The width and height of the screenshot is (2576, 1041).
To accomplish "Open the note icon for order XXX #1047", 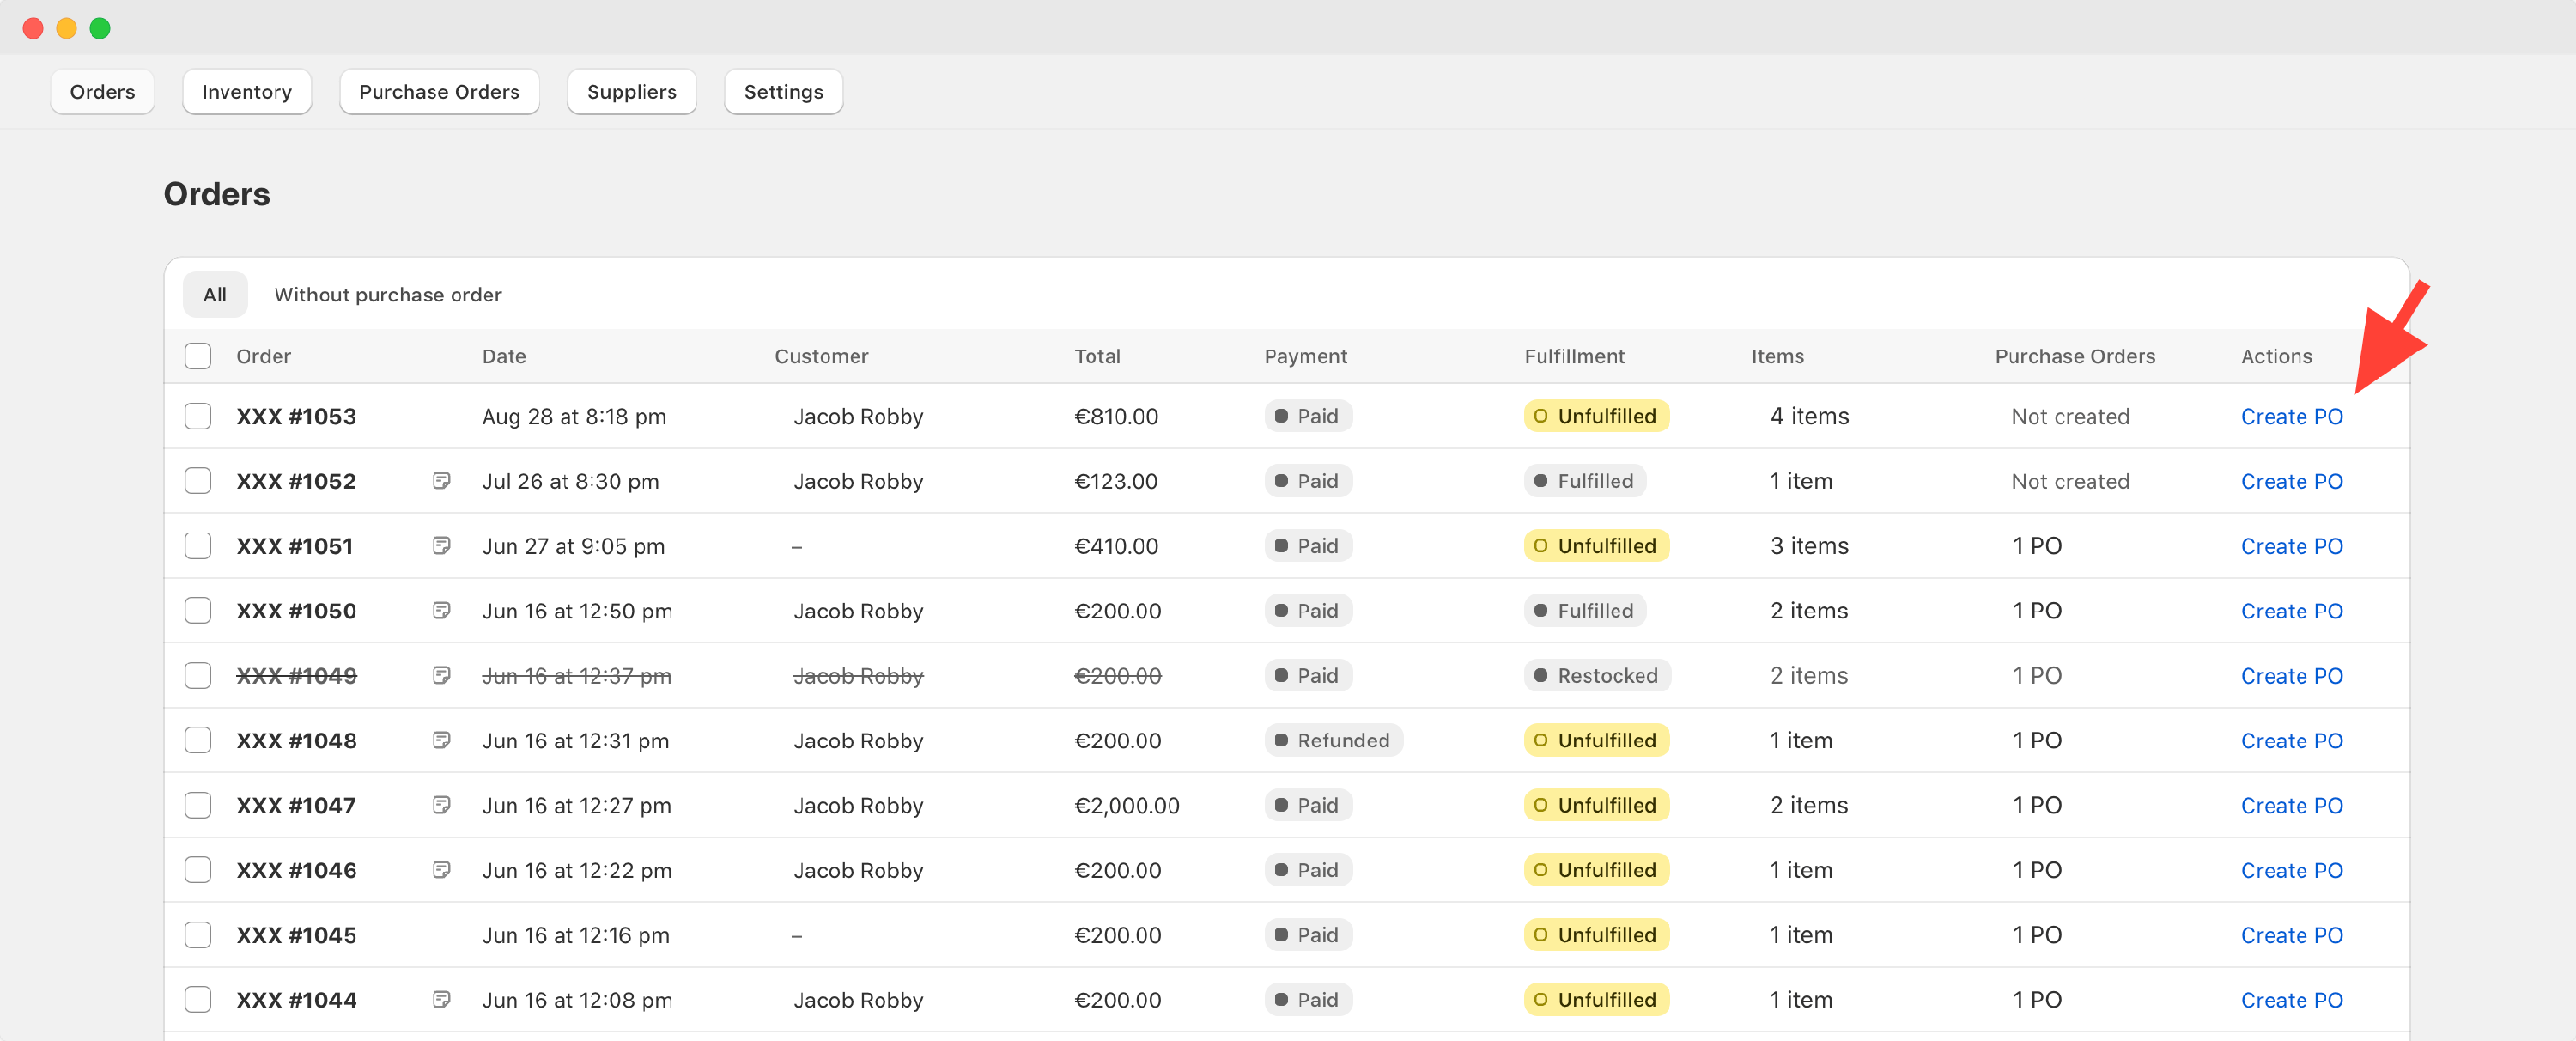I will tap(441, 804).
